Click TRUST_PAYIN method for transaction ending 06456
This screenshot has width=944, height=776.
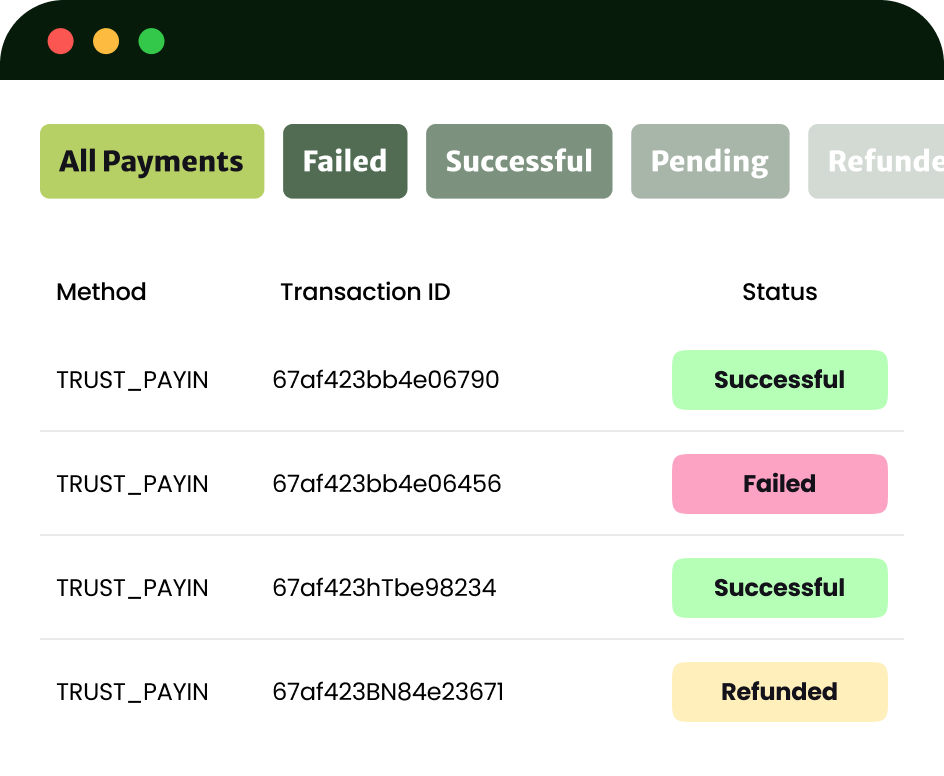[x=132, y=484]
